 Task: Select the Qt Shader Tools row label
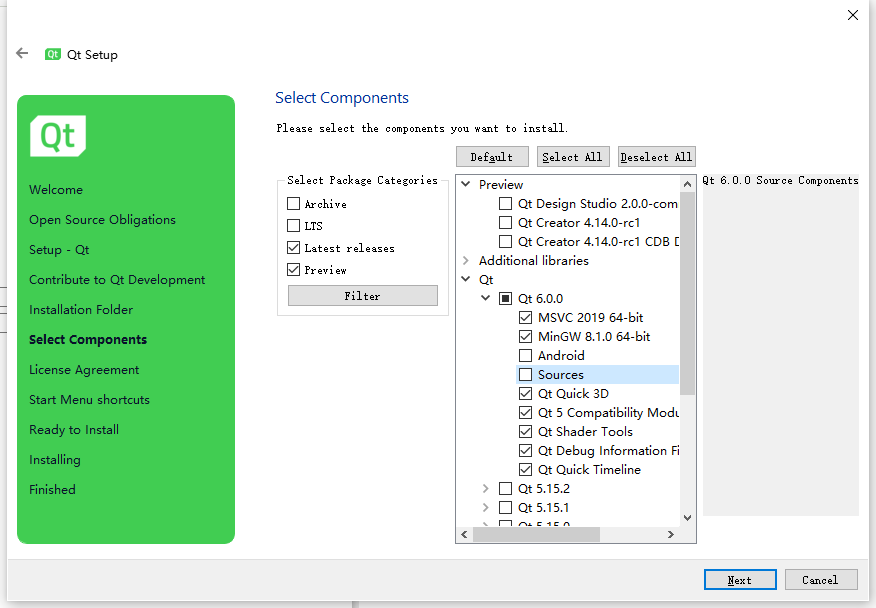pos(585,431)
